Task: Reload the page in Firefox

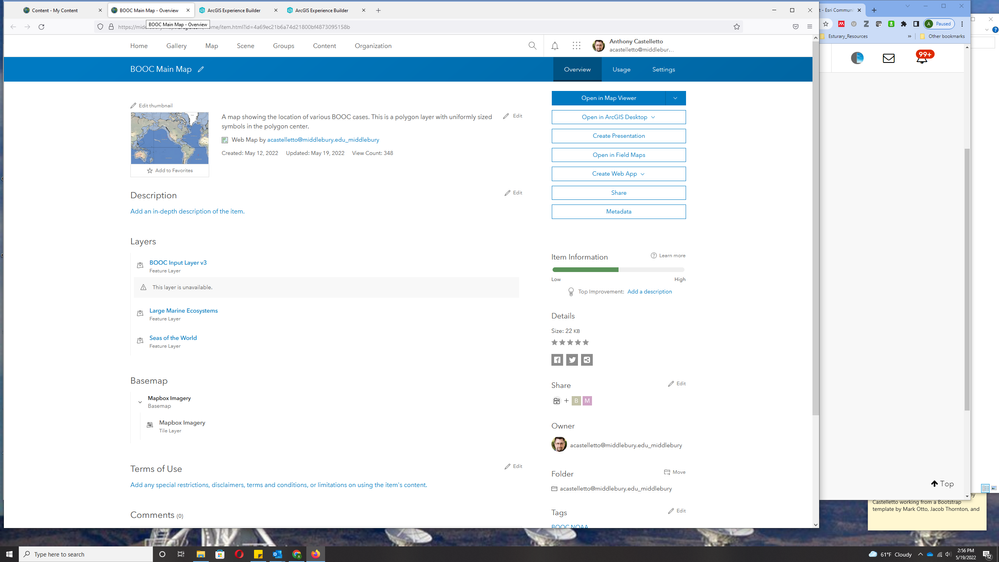Action: [x=41, y=27]
